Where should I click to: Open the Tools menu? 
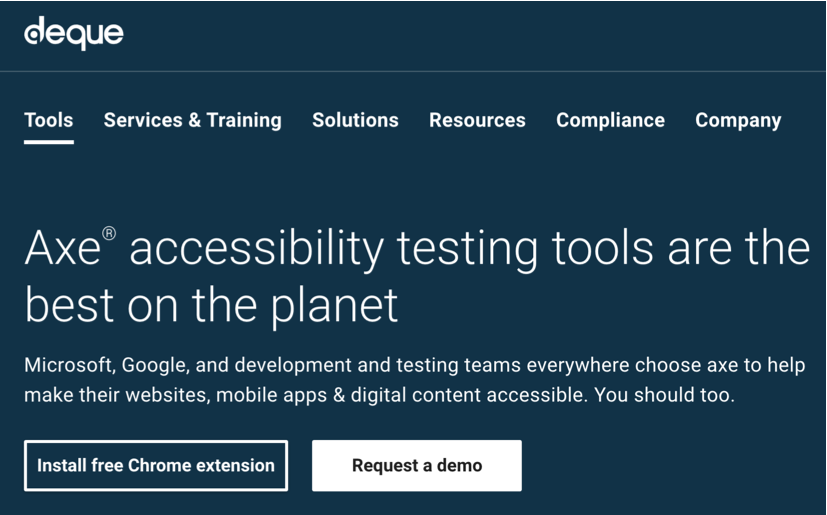49,120
